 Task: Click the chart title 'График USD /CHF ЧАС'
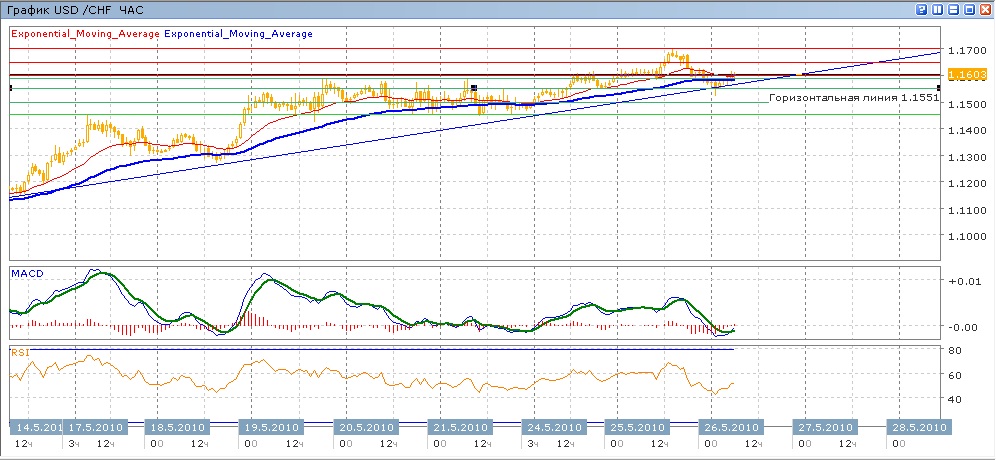tap(75, 9)
